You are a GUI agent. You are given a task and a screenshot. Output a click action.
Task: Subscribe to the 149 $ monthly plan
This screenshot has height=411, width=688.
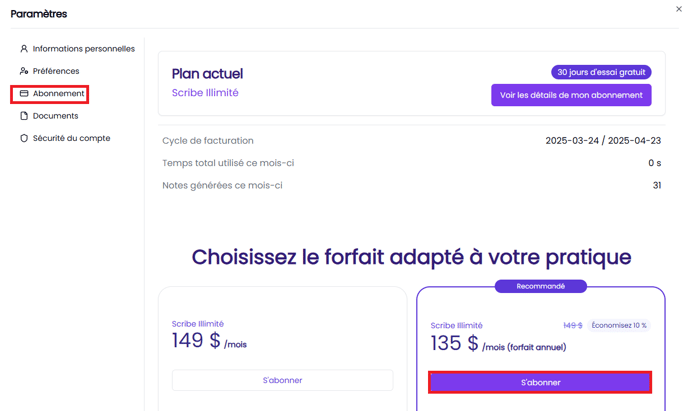[282, 380]
